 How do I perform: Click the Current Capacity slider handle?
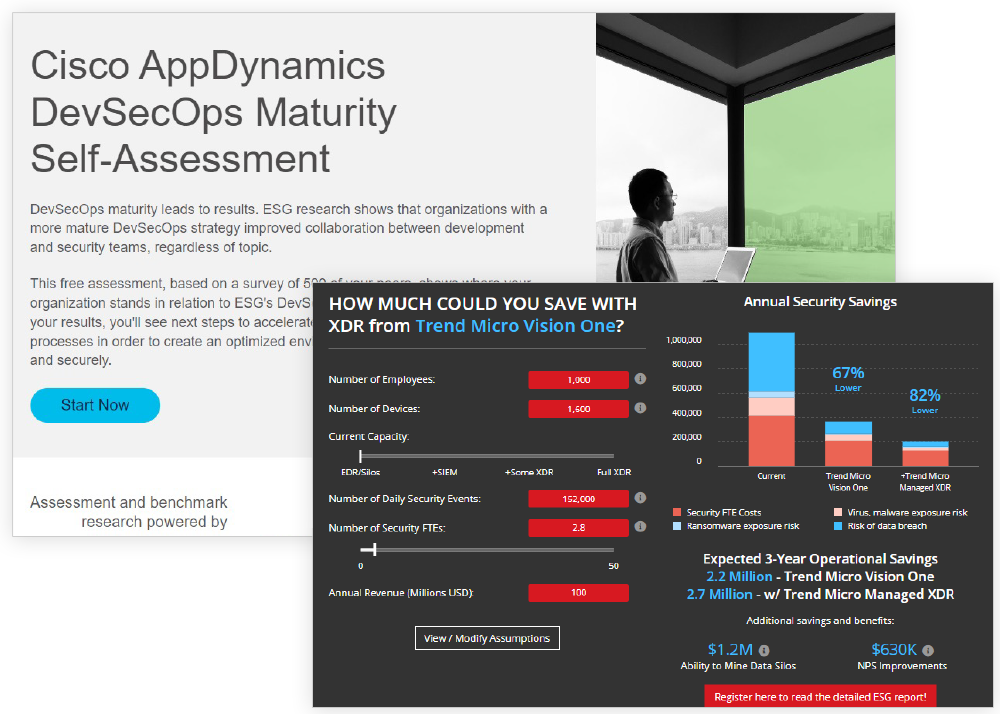361,456
